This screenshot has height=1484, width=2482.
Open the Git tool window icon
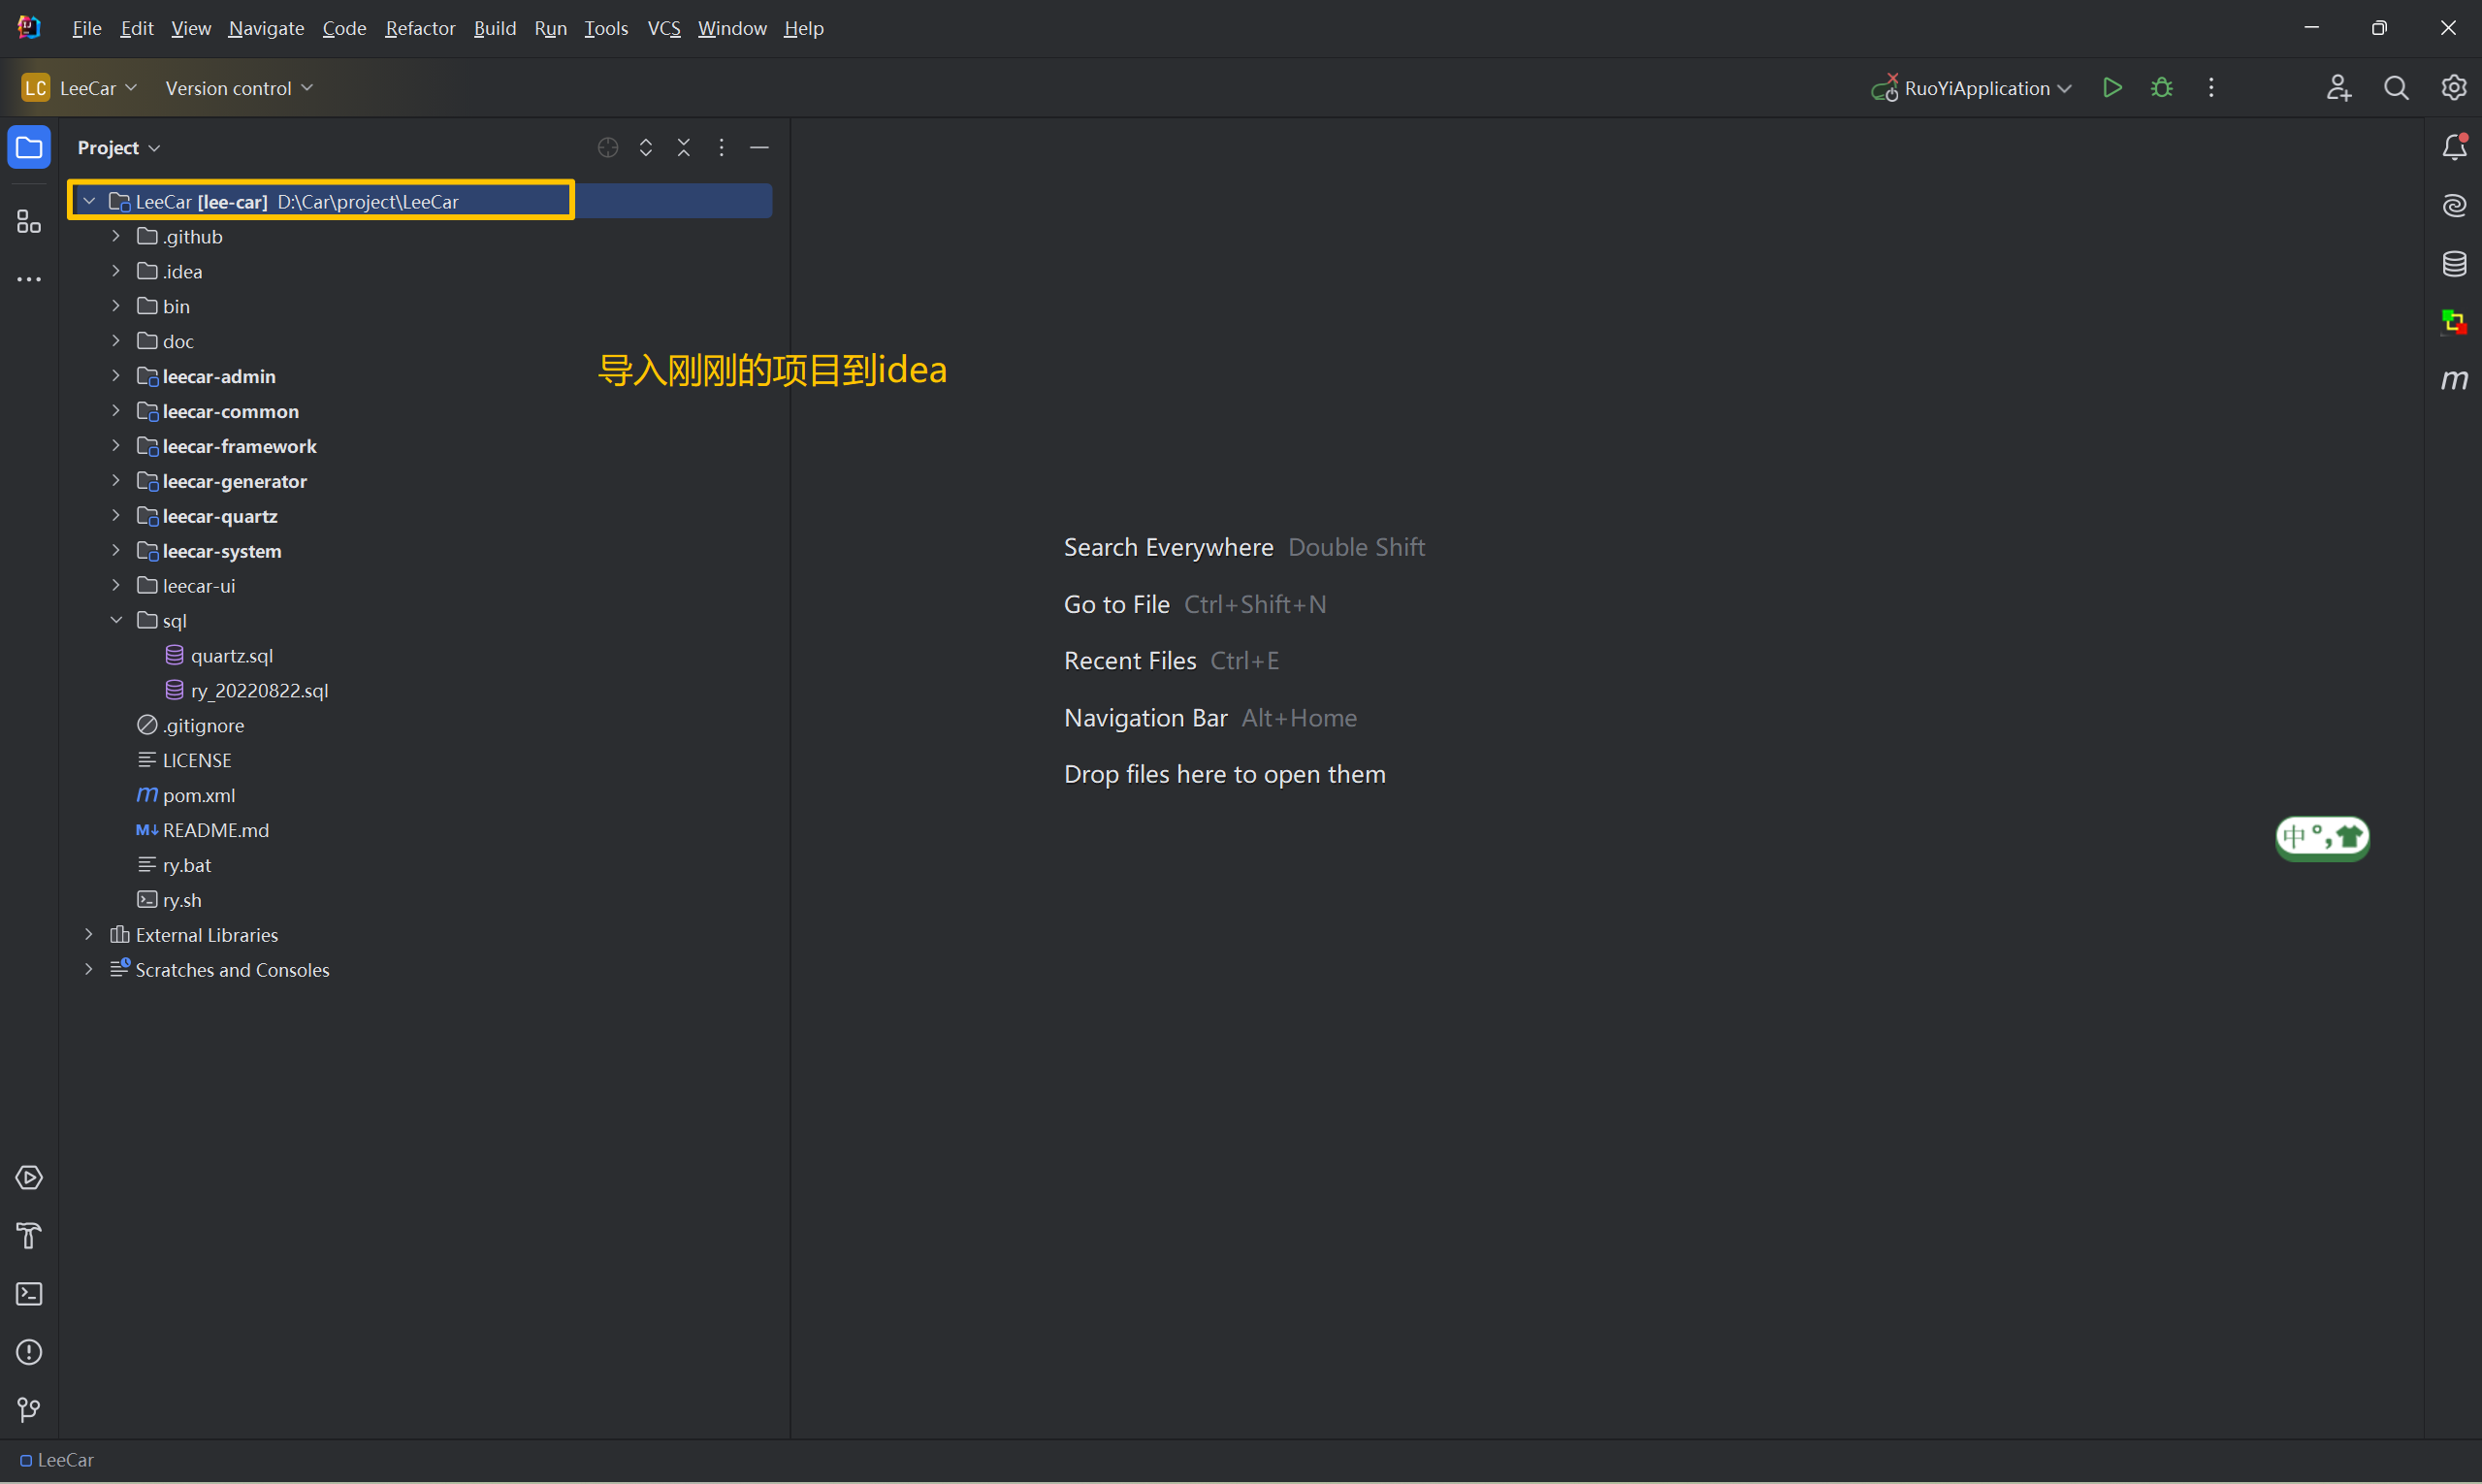[x=29, y=1410]
